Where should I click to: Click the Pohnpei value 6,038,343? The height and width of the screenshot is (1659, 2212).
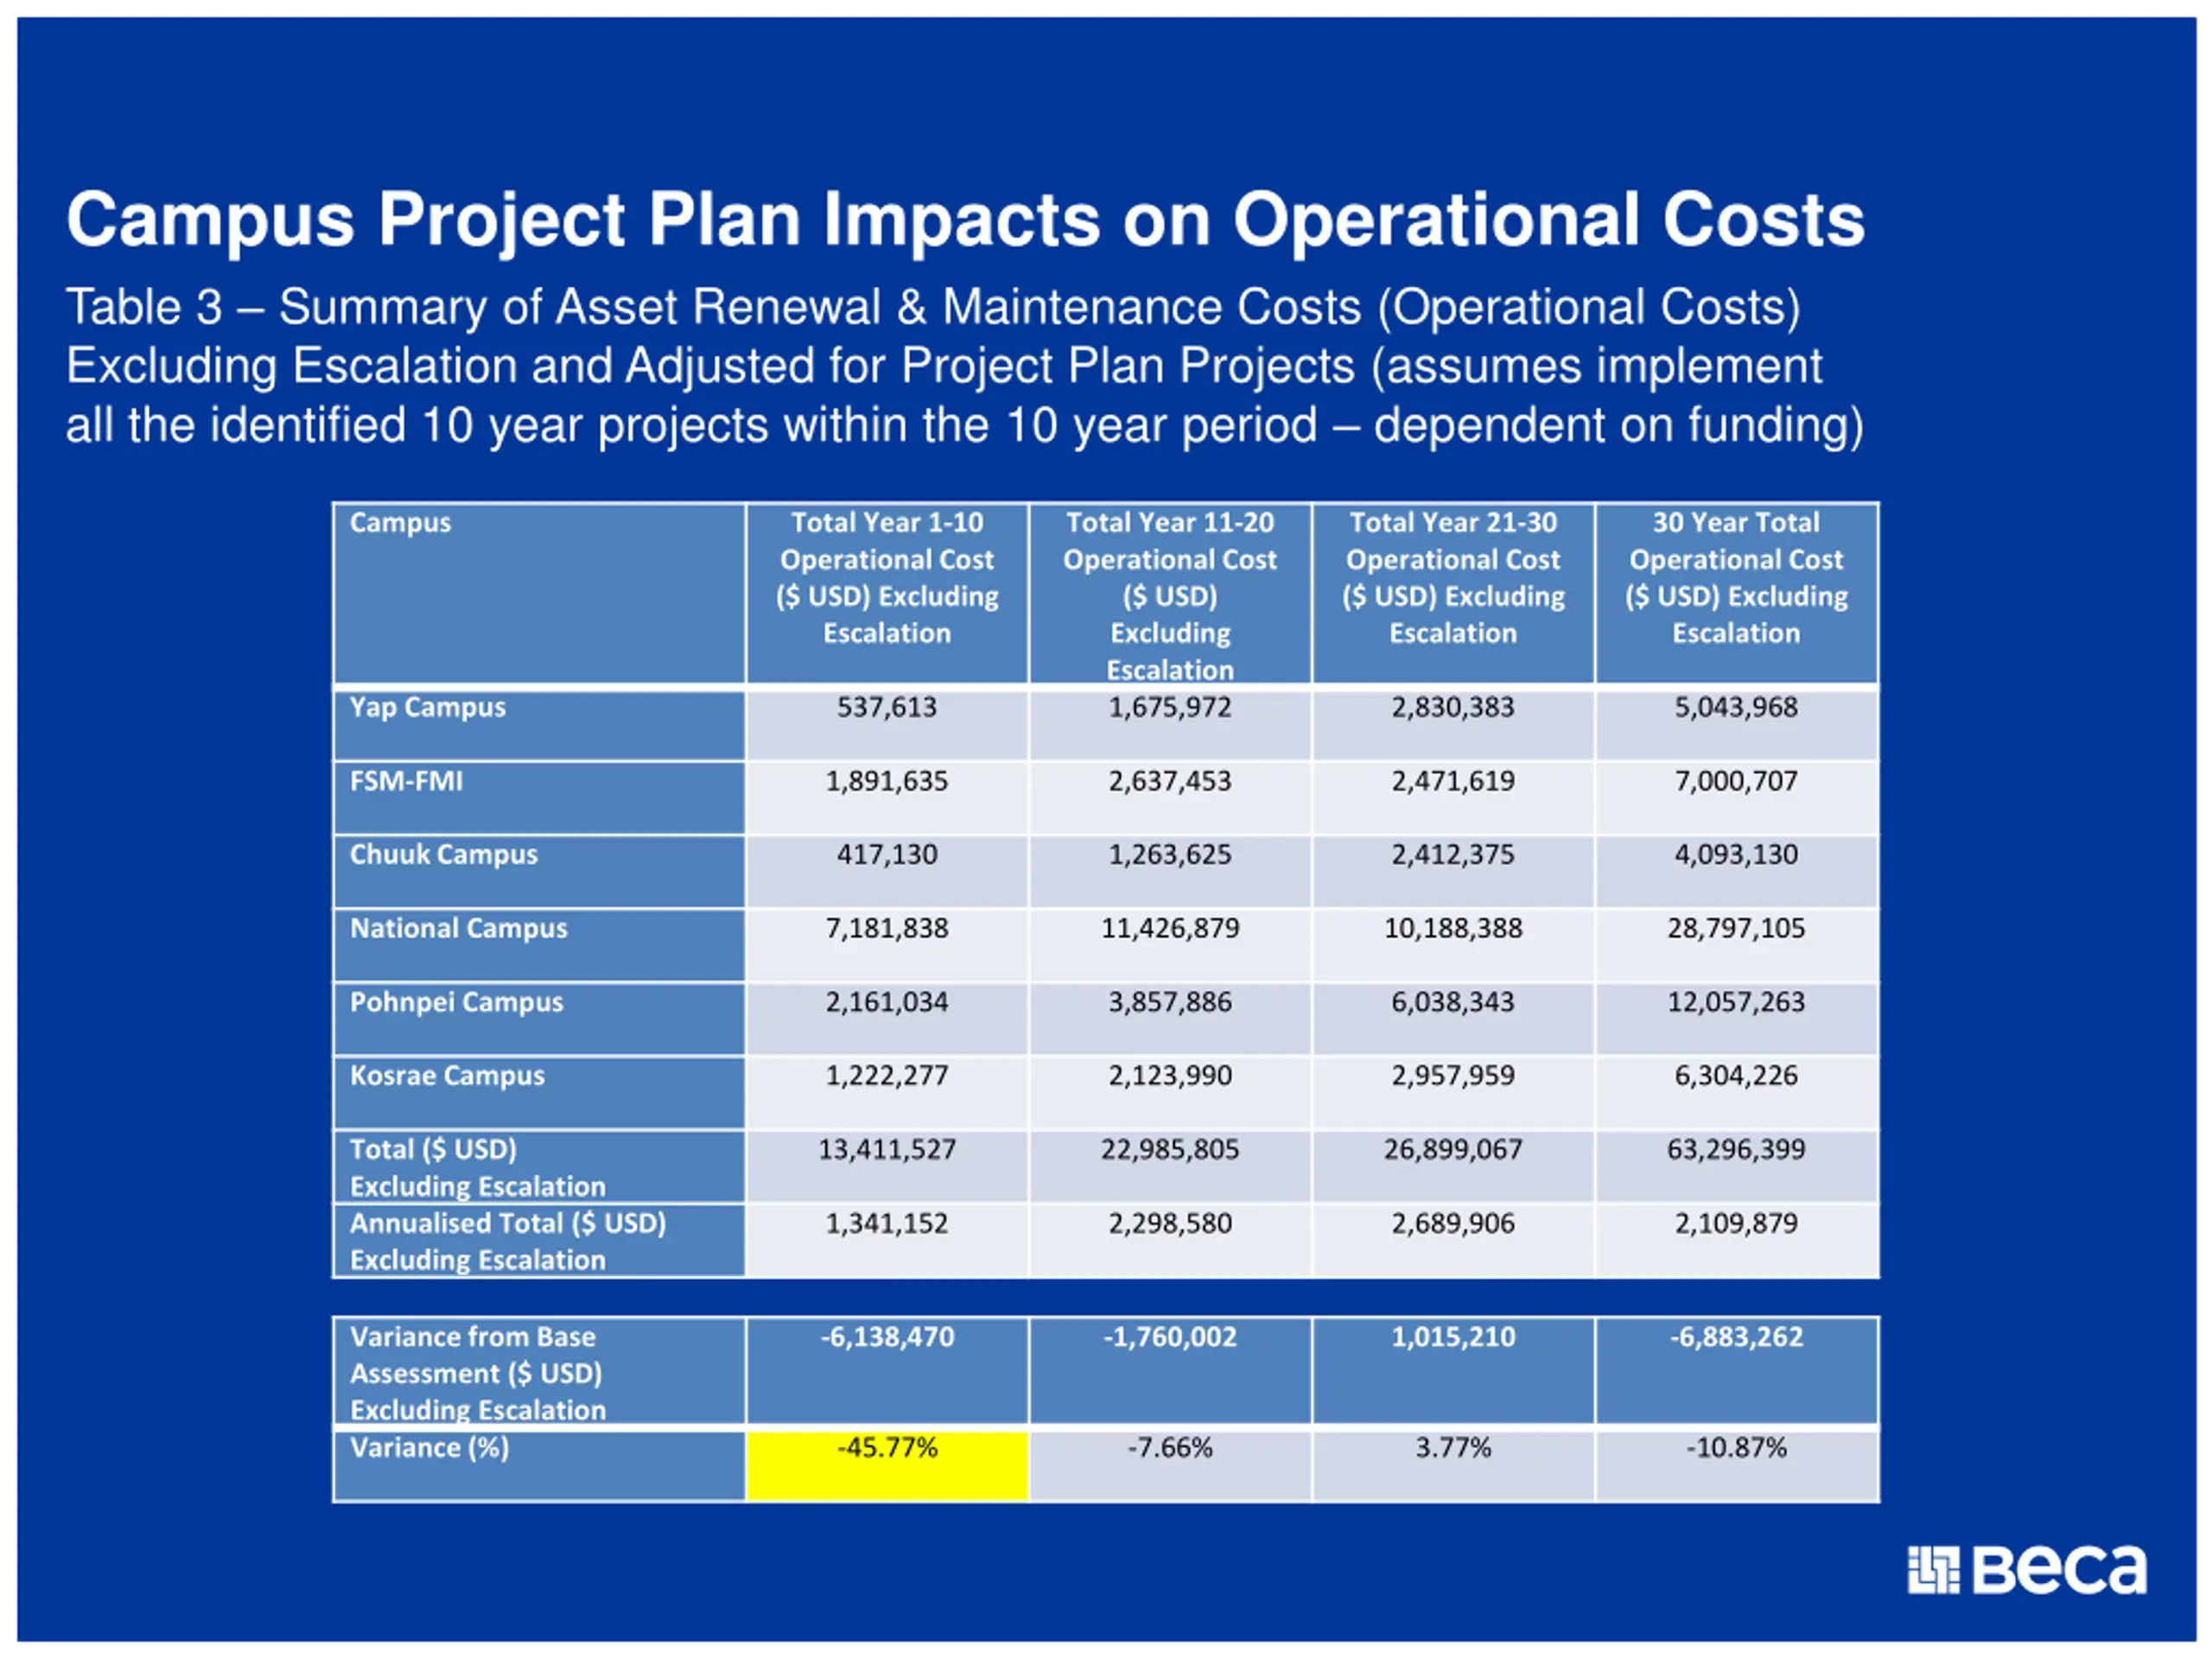pos(1453,1002)
